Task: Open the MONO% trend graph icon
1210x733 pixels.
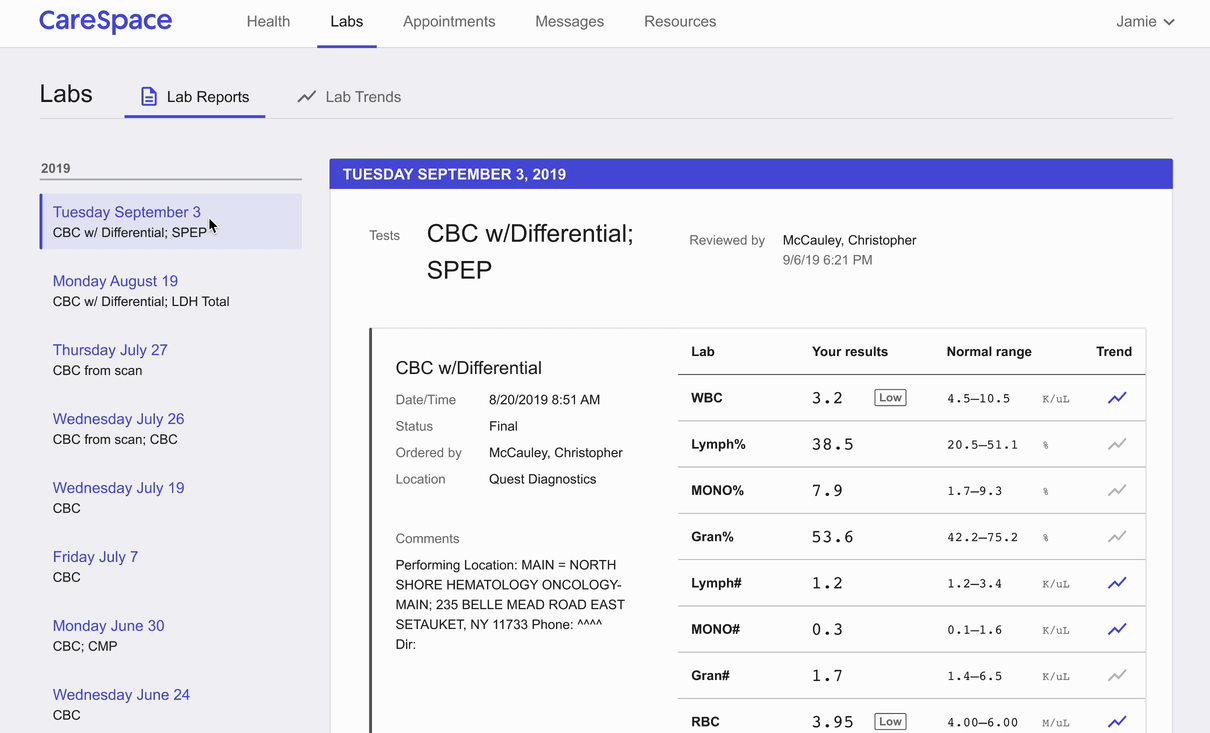Action: 1117,490
